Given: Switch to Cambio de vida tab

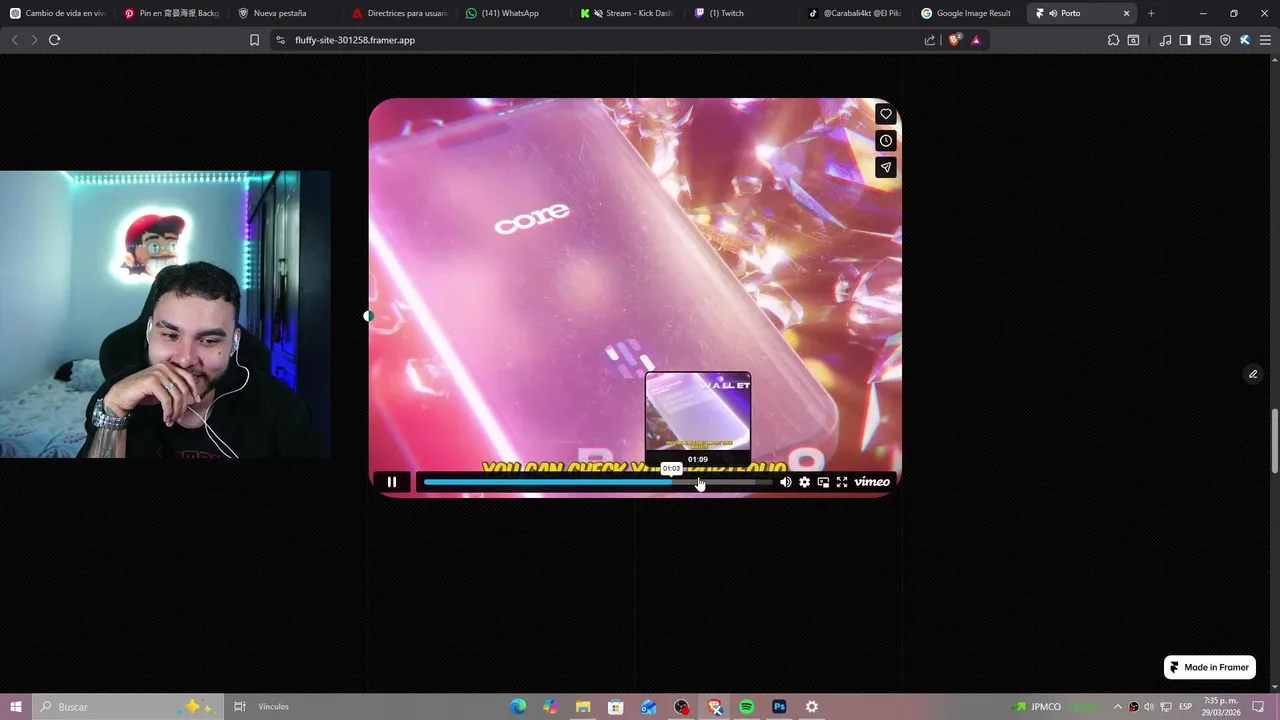Looking at the screenshot, I should 58,13.
